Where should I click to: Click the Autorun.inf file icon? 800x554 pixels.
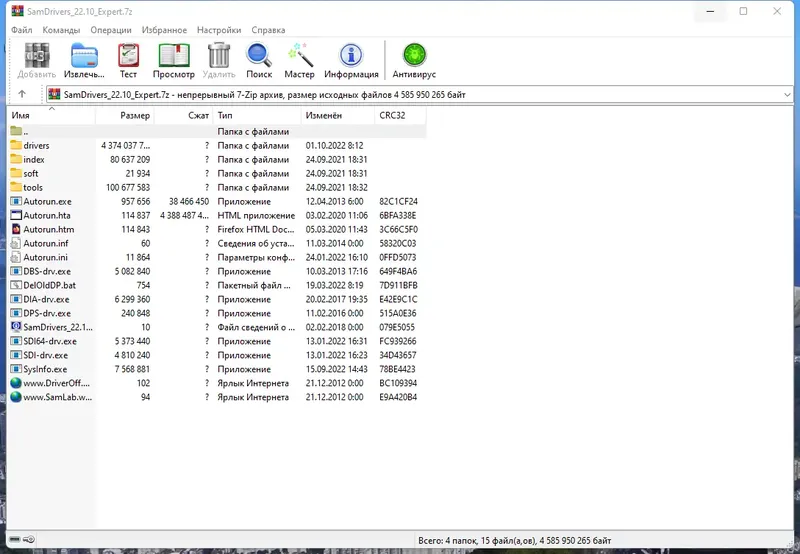coord(16,243)
